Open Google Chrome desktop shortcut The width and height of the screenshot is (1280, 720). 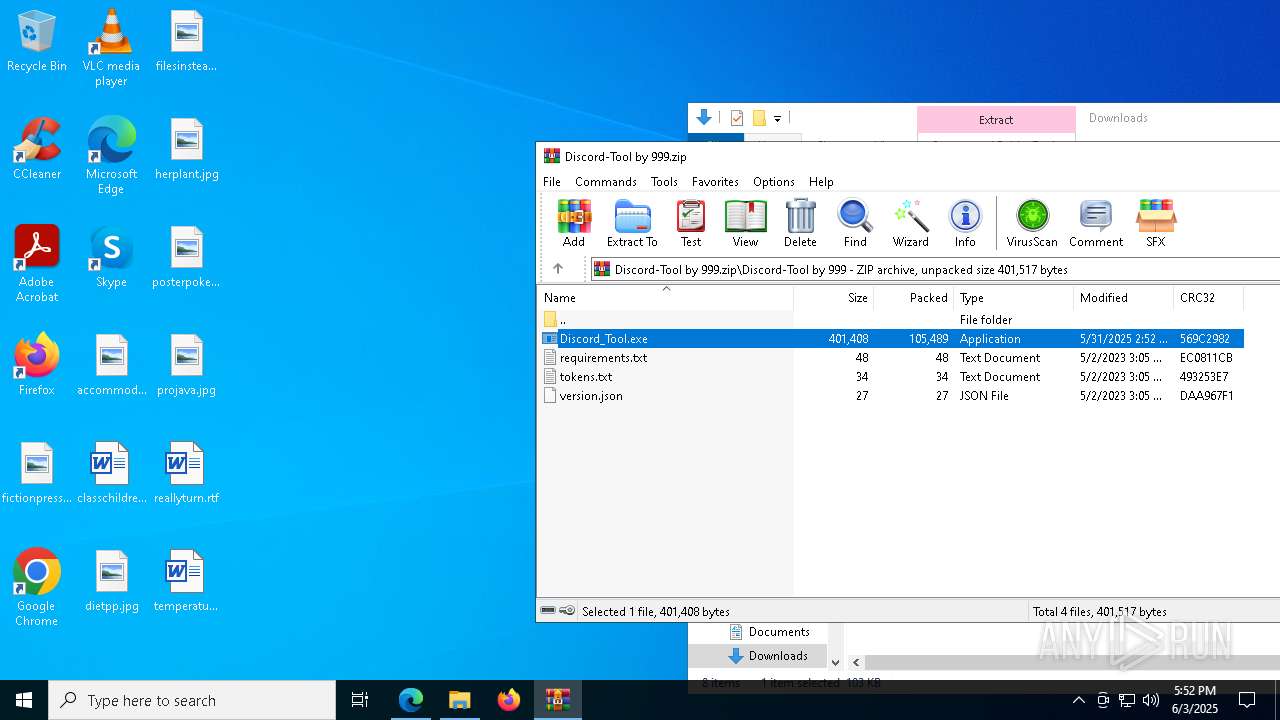coord(37,588)
